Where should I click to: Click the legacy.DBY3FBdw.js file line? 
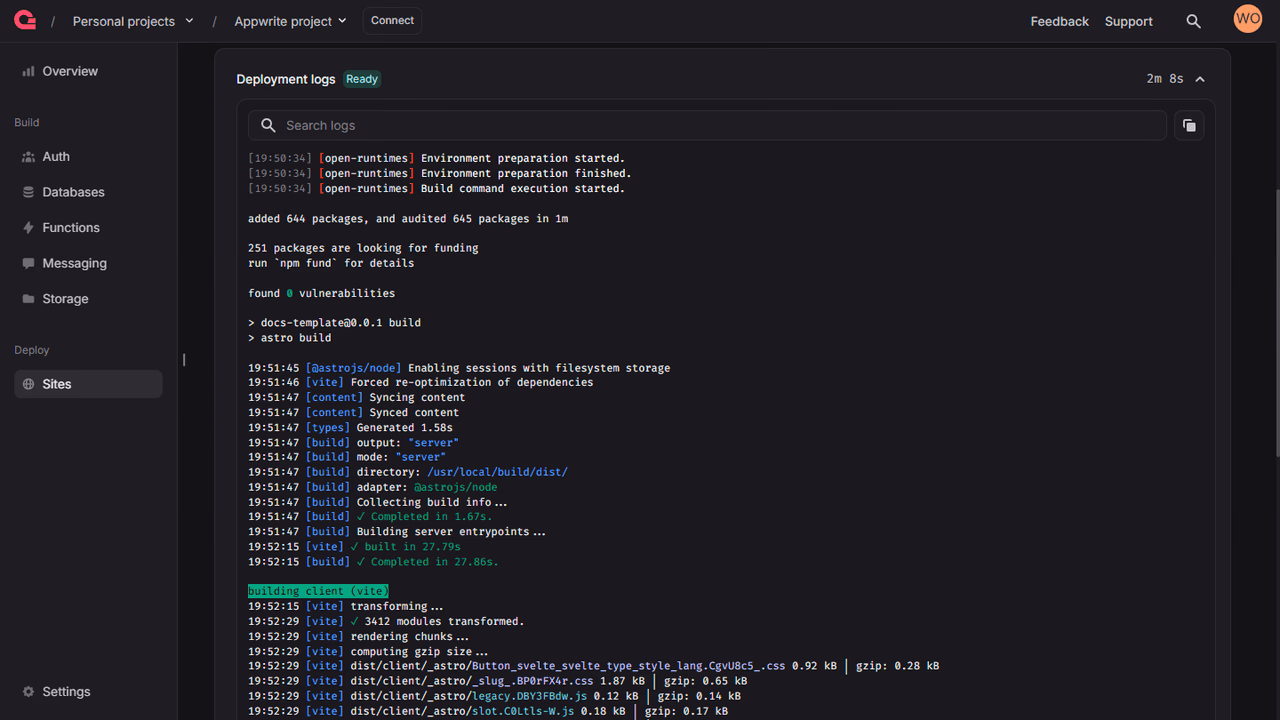pyautogui.click(x=494, y=696)
